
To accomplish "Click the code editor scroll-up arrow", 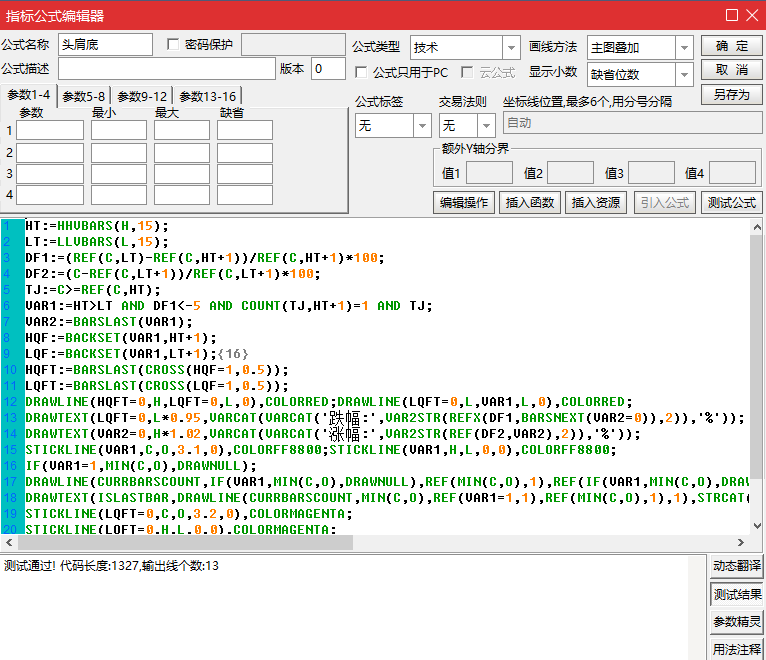I will pyautogui.click(x=758, y=225).
